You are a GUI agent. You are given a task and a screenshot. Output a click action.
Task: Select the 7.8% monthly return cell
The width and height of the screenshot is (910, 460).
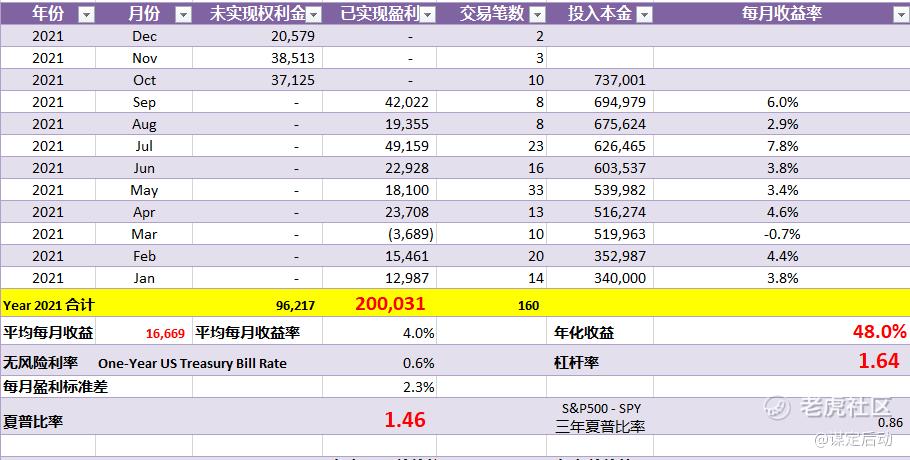(782, 146)
